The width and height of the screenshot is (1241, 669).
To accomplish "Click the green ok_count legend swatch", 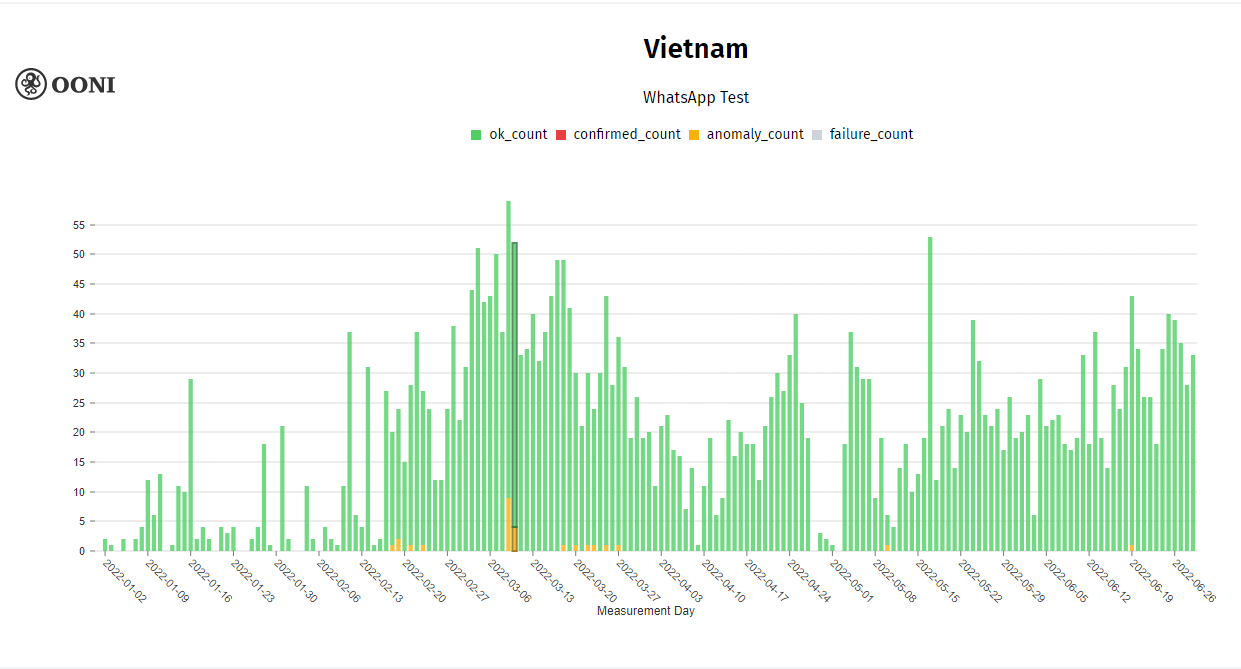I will pos(476,135).
